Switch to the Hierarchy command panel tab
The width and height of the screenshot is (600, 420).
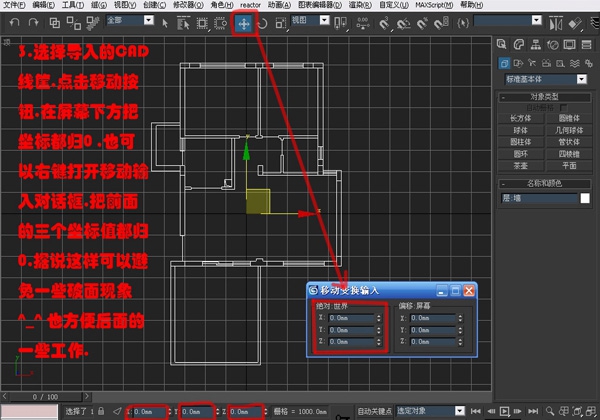(536, 44)
